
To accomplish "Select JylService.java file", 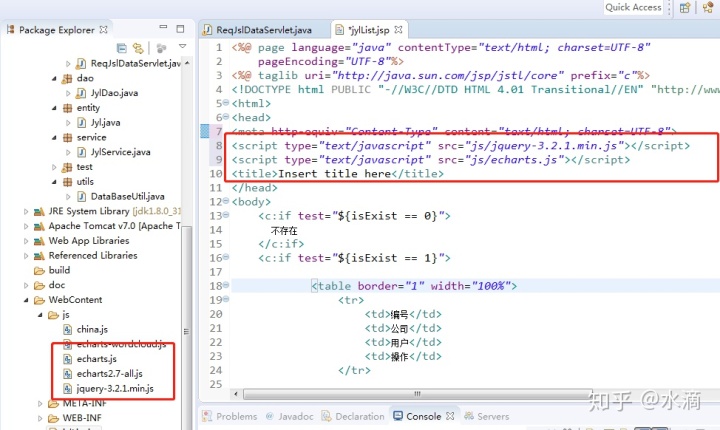I will tap(120, 152).
